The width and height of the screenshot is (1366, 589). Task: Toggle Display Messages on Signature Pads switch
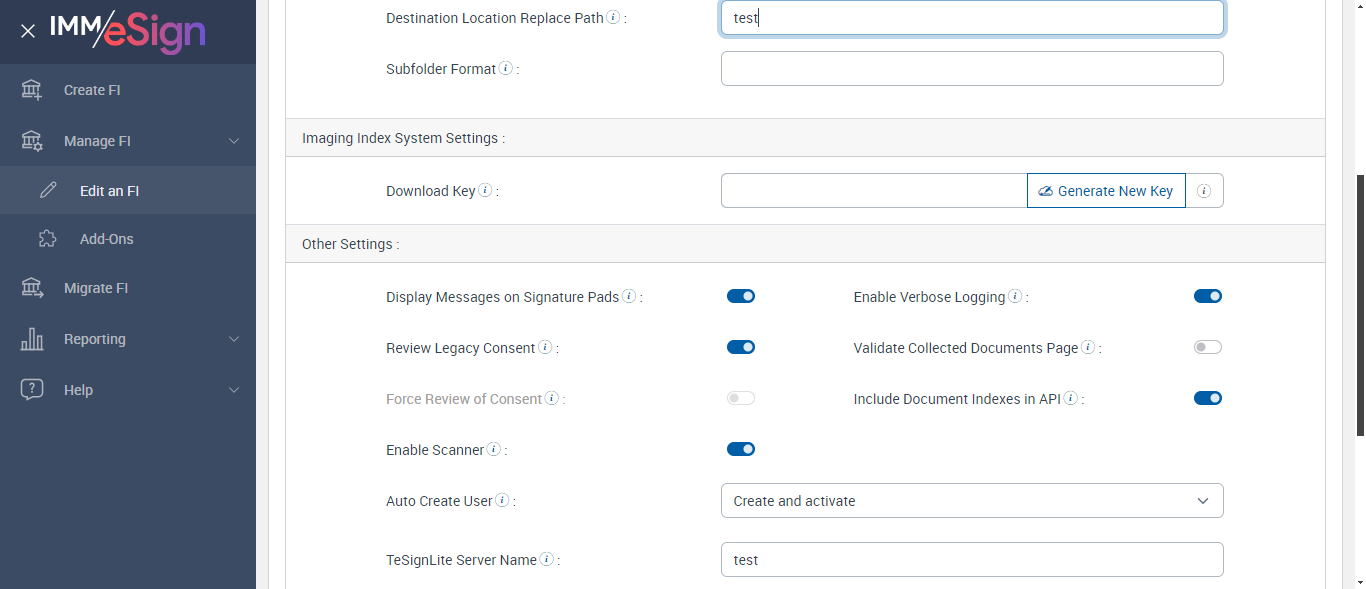pos(741,296)
